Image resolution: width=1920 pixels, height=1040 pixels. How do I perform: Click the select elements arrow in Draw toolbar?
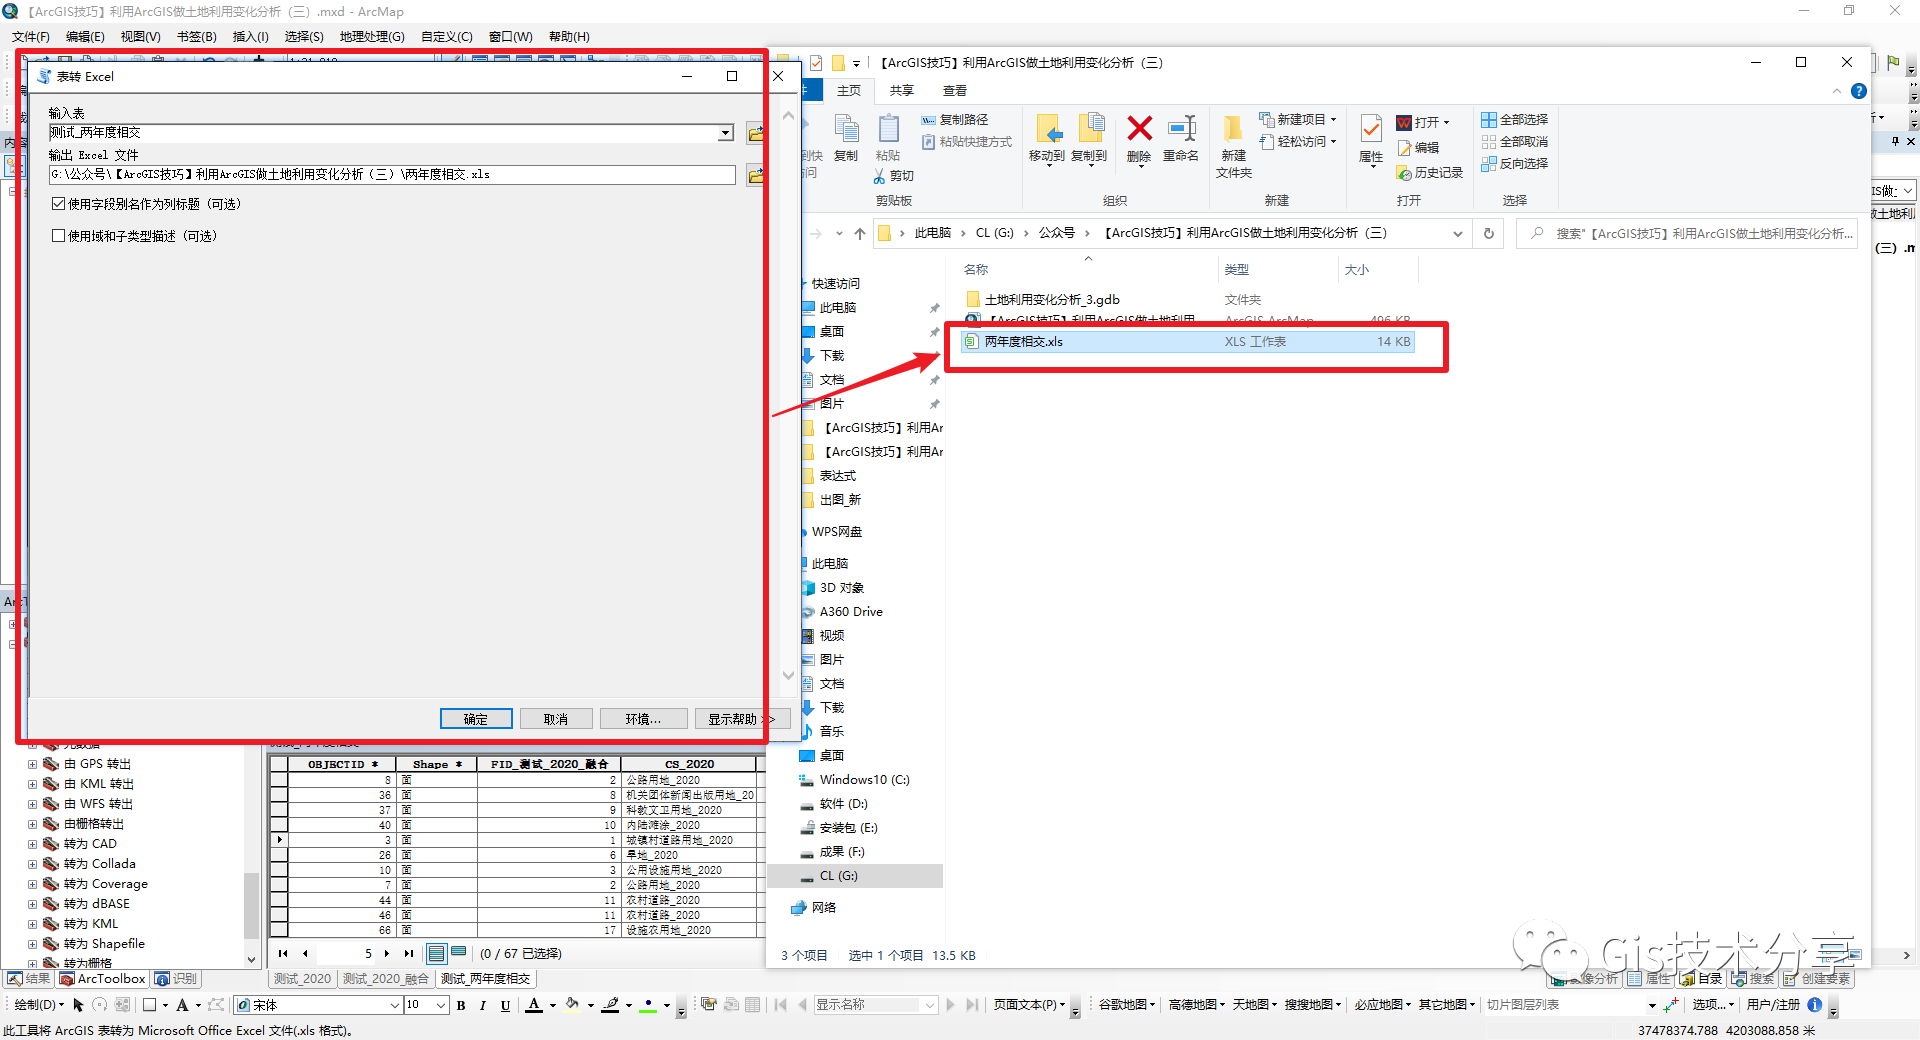(78, 1005)
